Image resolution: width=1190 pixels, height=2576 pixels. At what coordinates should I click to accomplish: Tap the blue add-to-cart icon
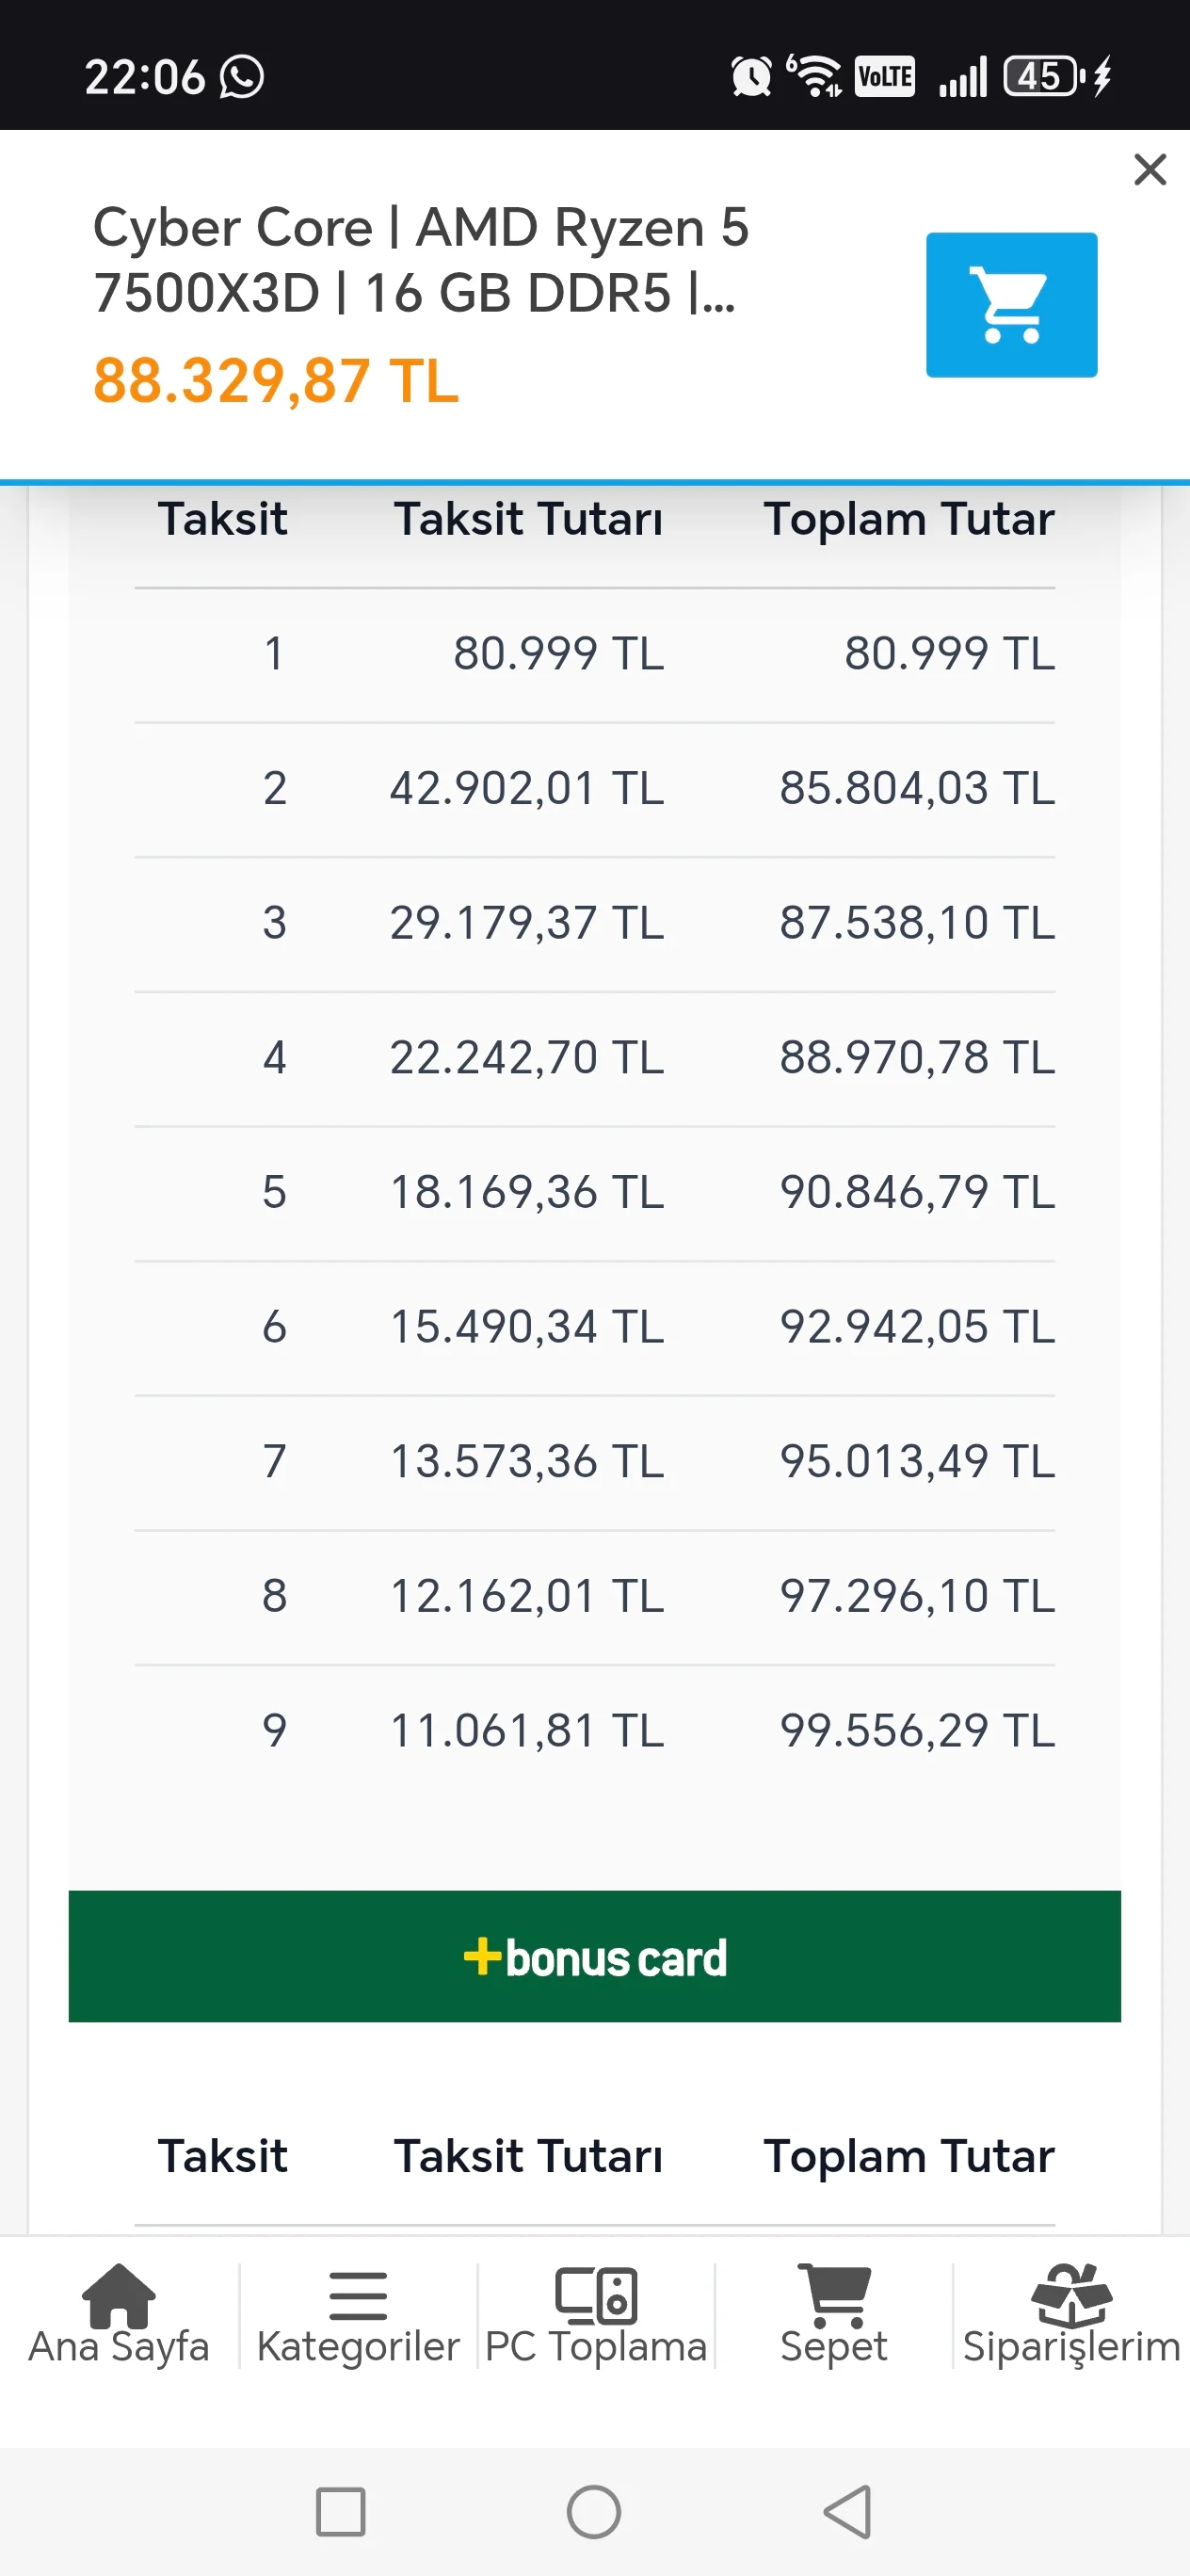click(1011, 305)
